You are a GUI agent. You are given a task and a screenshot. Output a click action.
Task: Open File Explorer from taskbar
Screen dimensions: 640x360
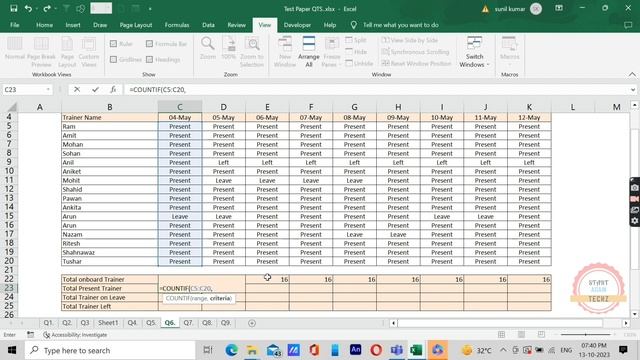click(x=252, y=350)
